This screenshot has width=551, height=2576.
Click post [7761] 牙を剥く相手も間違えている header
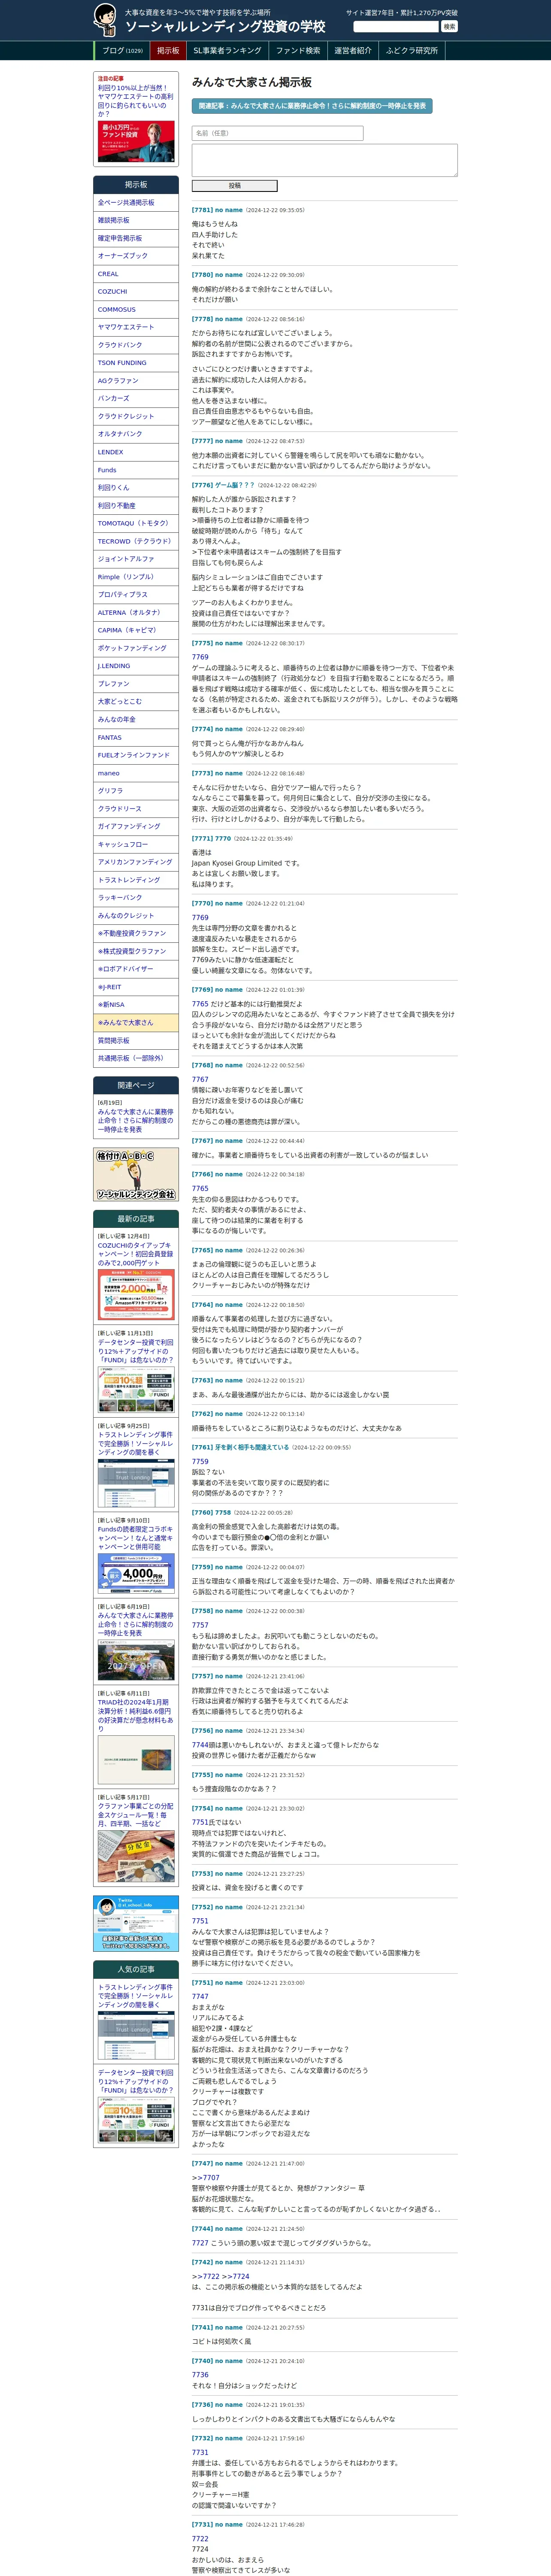(240, 1447)
